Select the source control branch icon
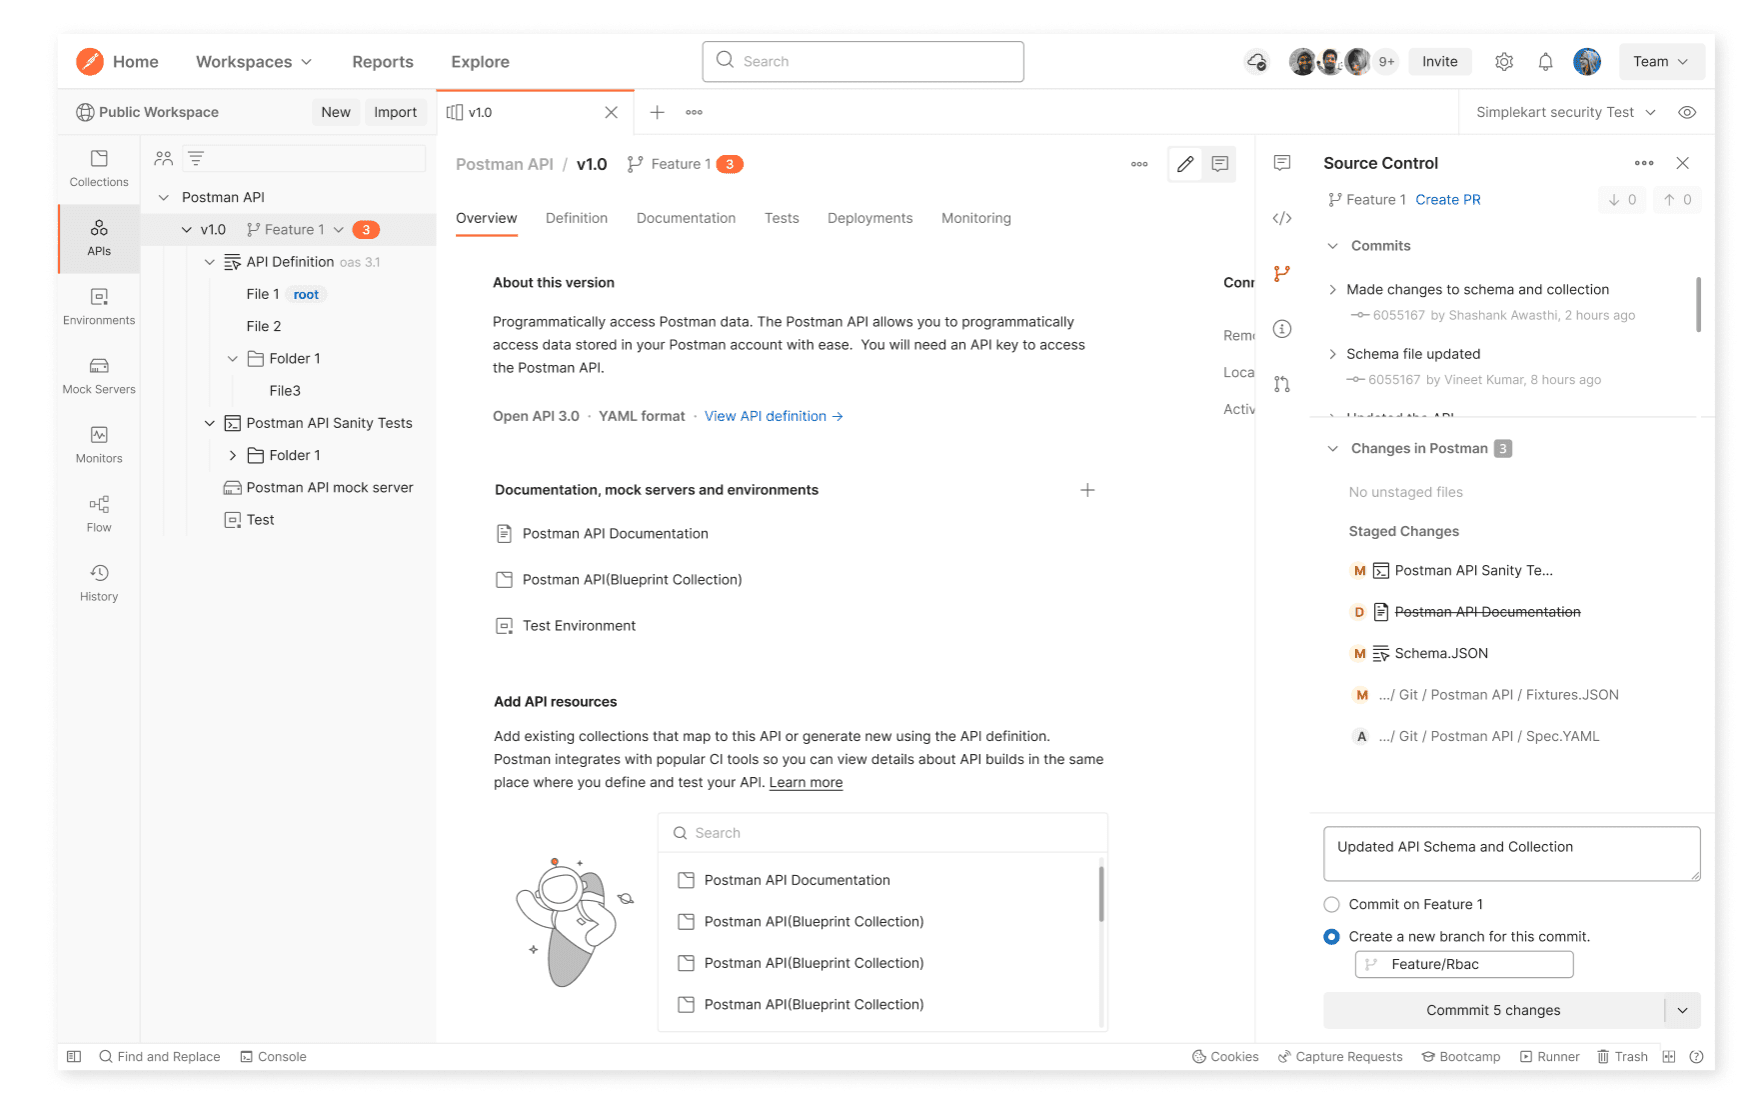Viewport: 1756px width, 1116px height. tap(1282, 273)
